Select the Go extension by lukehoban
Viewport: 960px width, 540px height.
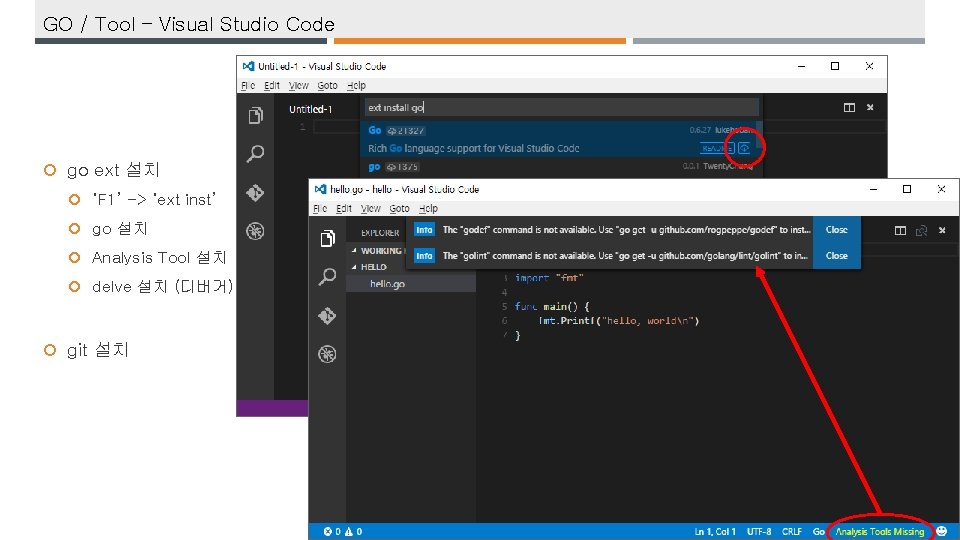point(558,139)
